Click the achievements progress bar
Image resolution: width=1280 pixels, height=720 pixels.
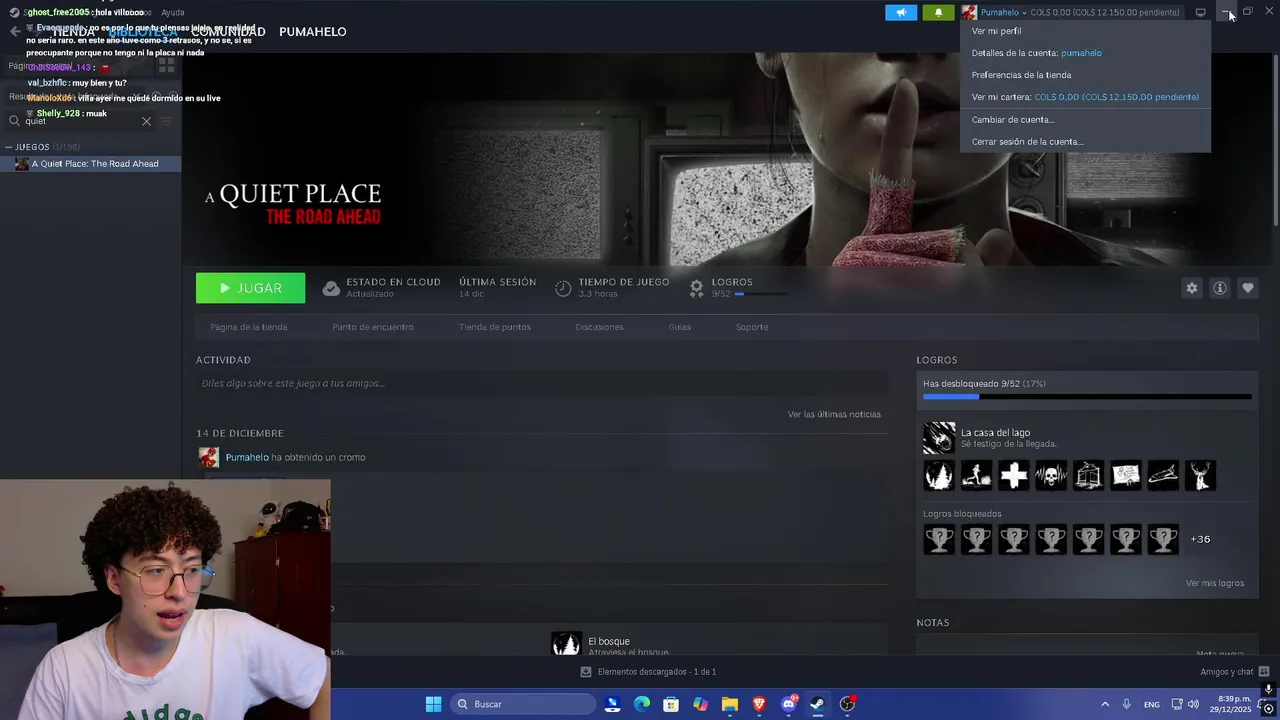click(x=1087, y=397)
